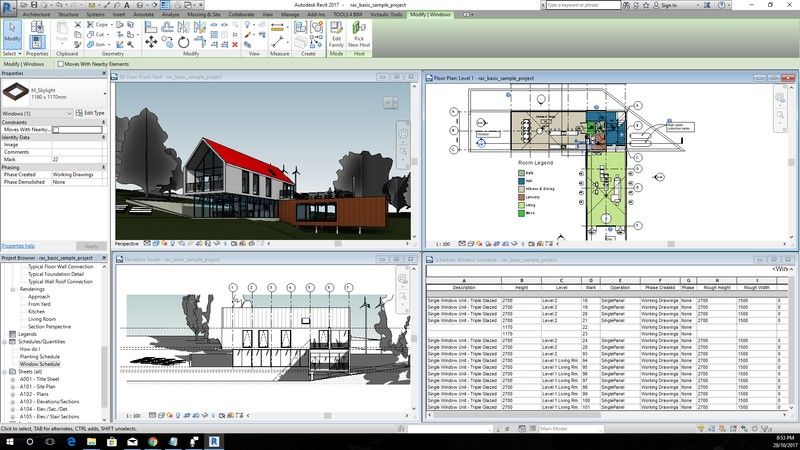This screenshot has width=800, height=450.
Task: Toggle Moves With Nearby Elements in options bar
Action: (61, 64)
